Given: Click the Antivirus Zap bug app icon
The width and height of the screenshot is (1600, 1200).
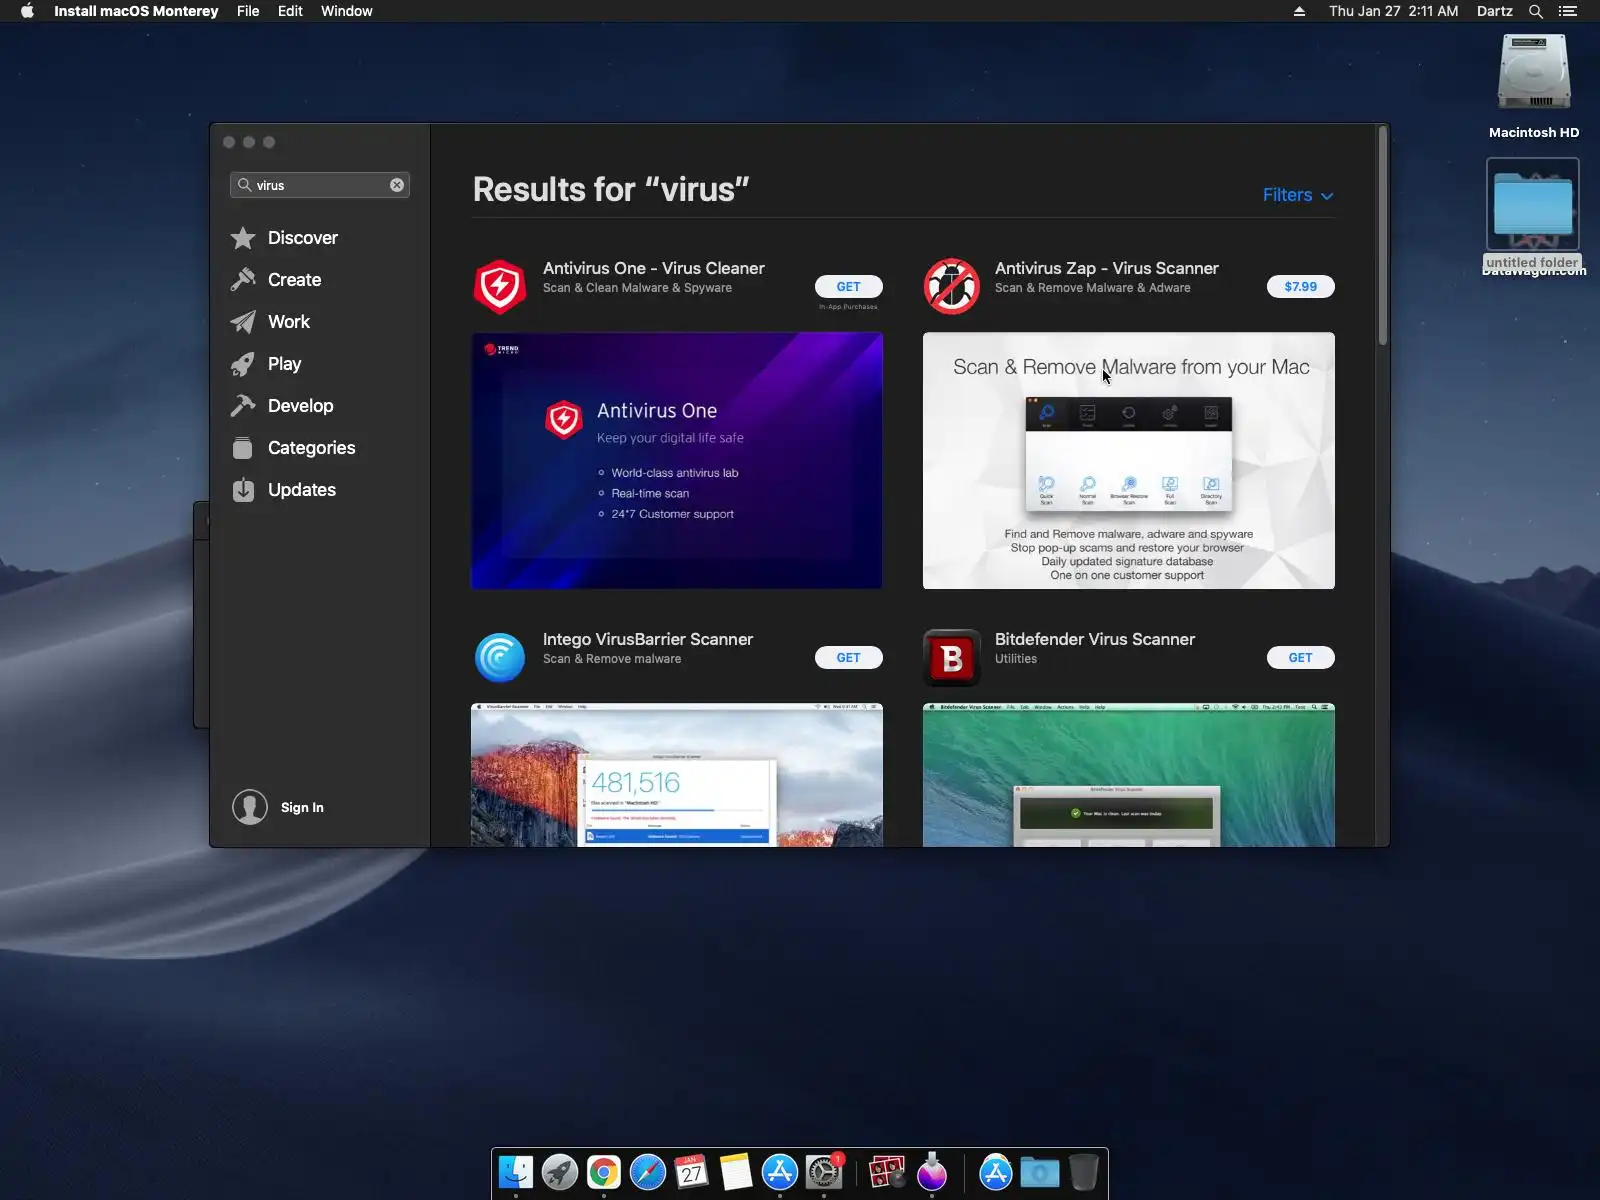Looking at the screenshot, I should [x=951, y=286].
